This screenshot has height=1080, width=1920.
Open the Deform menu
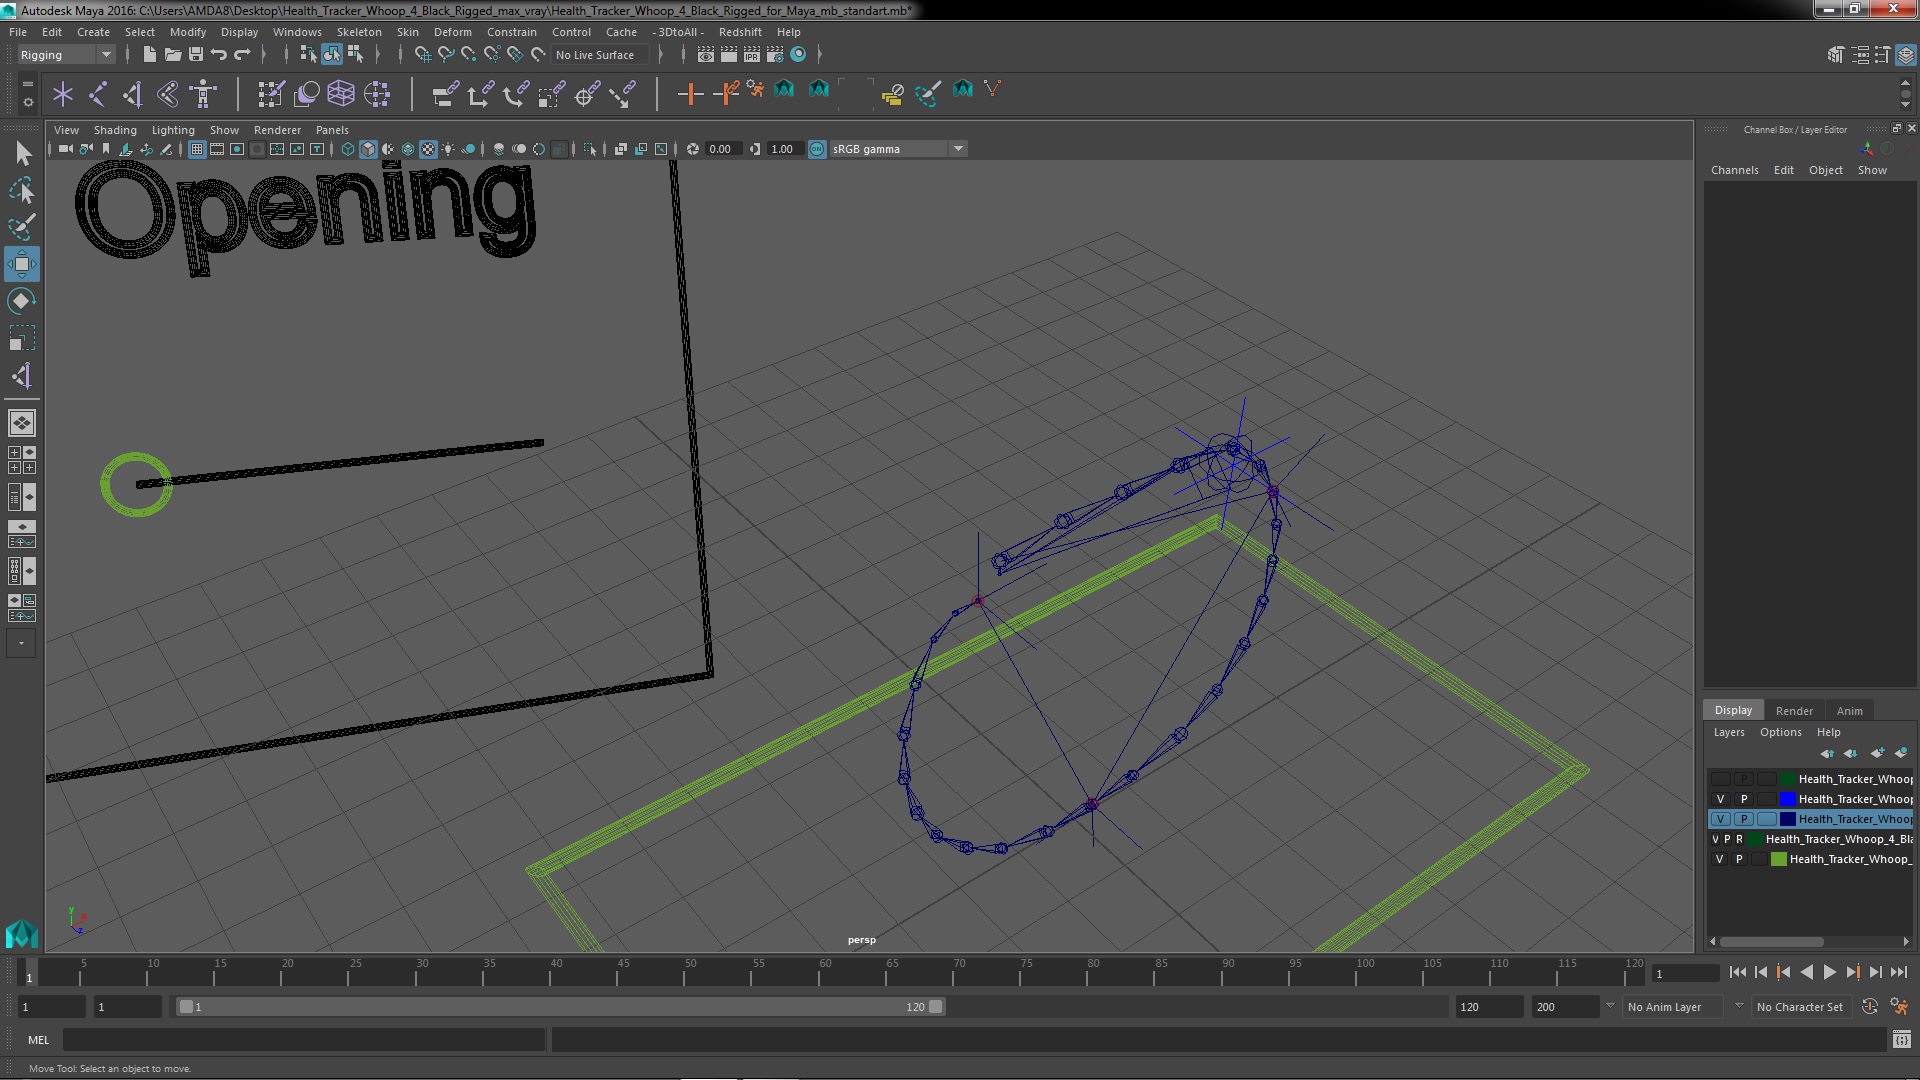point(452,32)
